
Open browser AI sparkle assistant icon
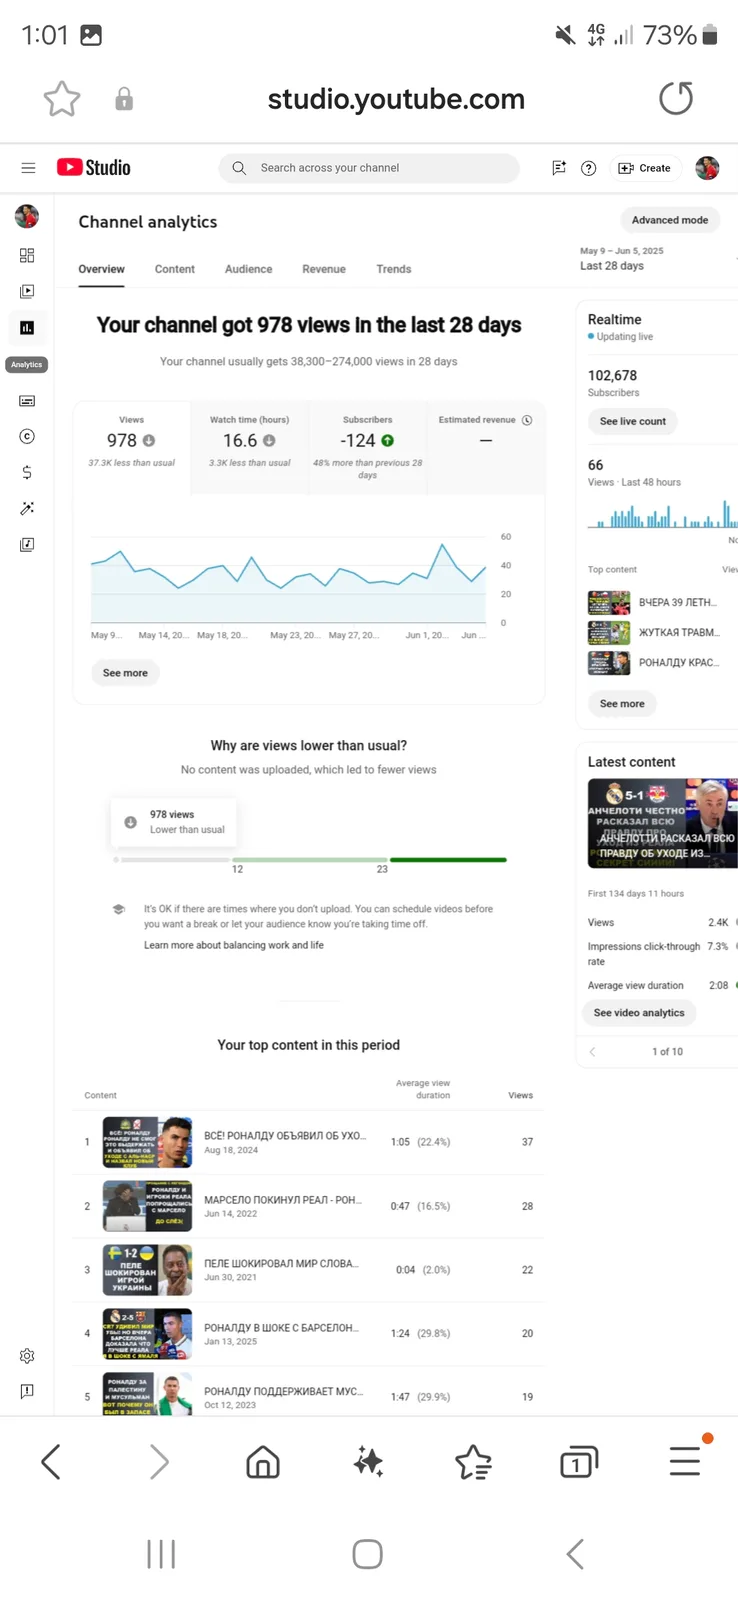pyautogui.click(x=368, y=1462)
